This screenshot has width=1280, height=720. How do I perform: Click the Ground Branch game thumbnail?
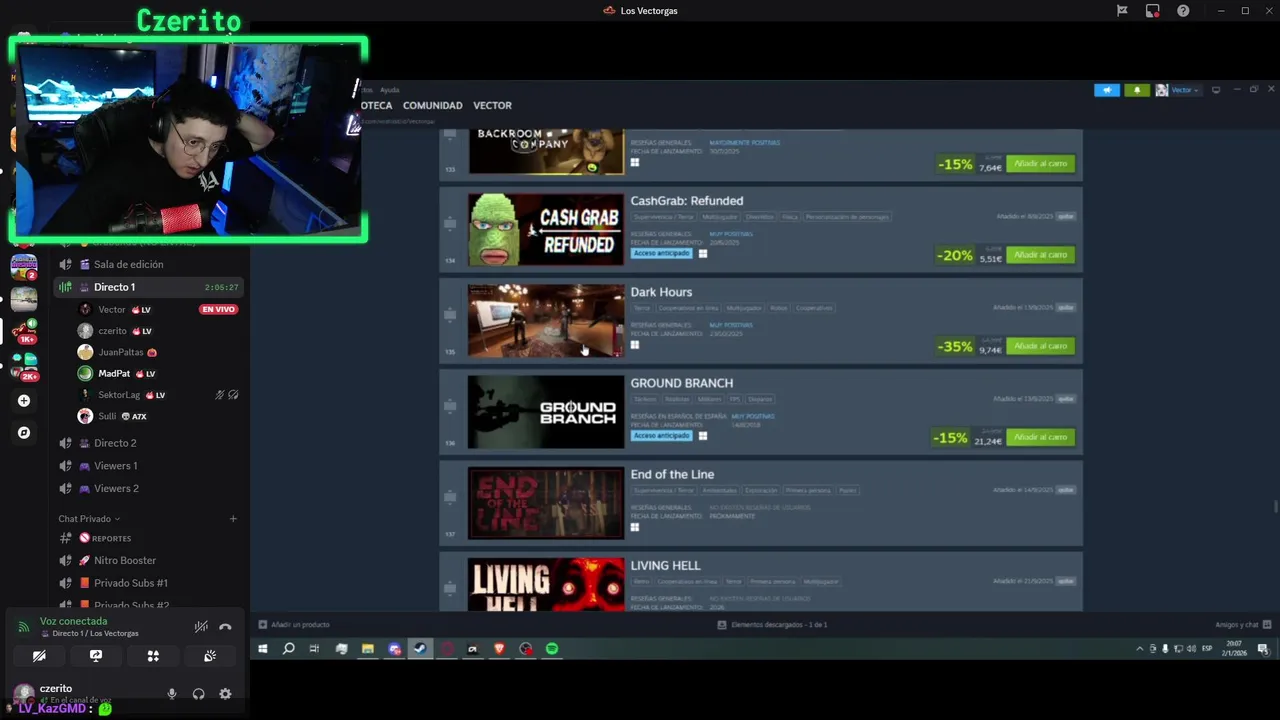[x=546, y=412]
